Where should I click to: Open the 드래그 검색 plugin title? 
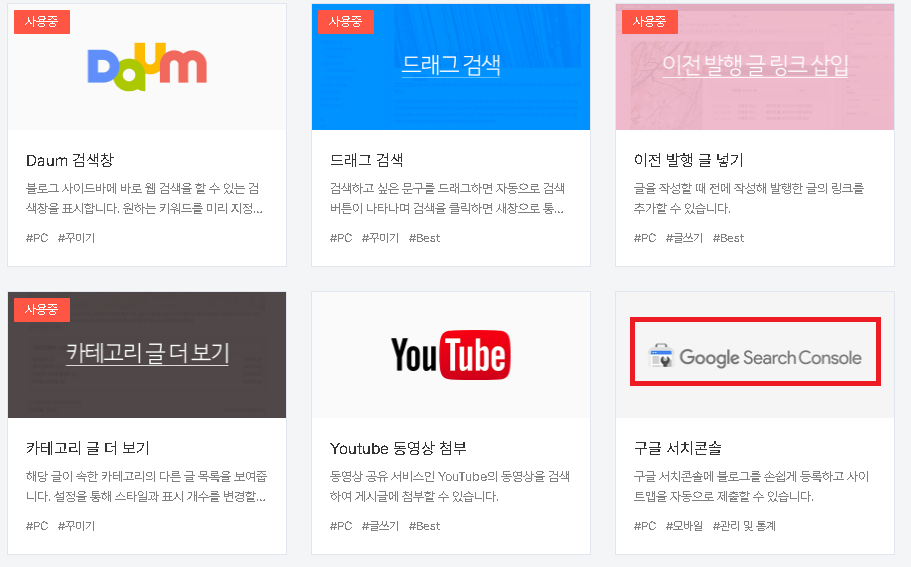point(366,160)
